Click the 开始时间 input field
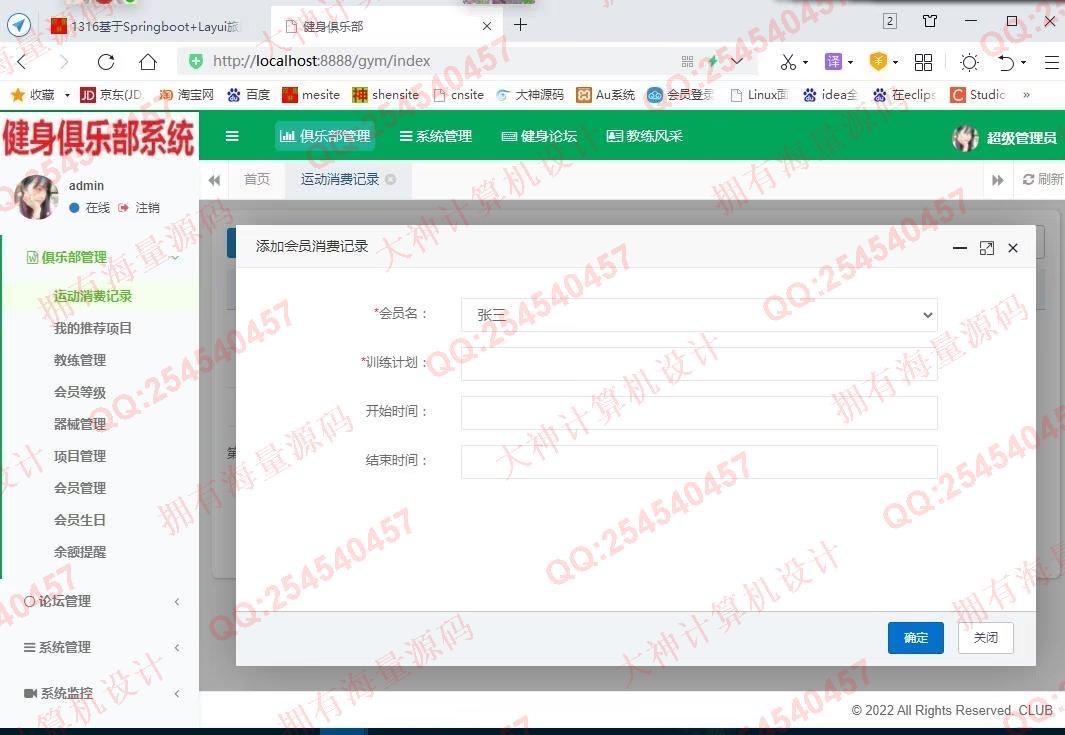 click(699, 412)
